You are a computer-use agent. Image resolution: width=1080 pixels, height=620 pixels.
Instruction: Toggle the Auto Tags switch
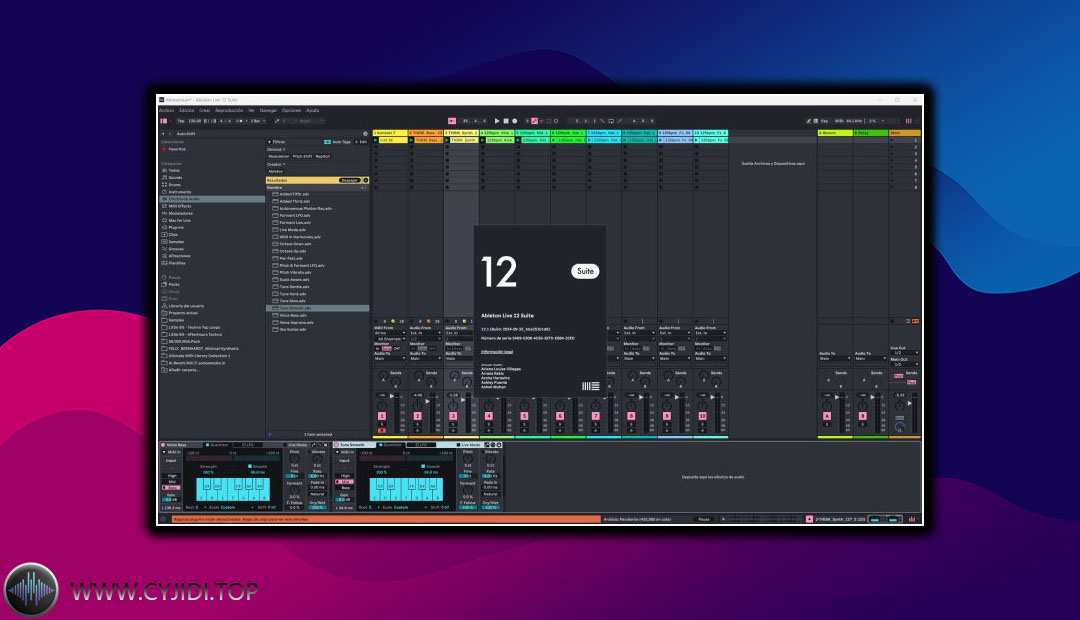[328, 142]
